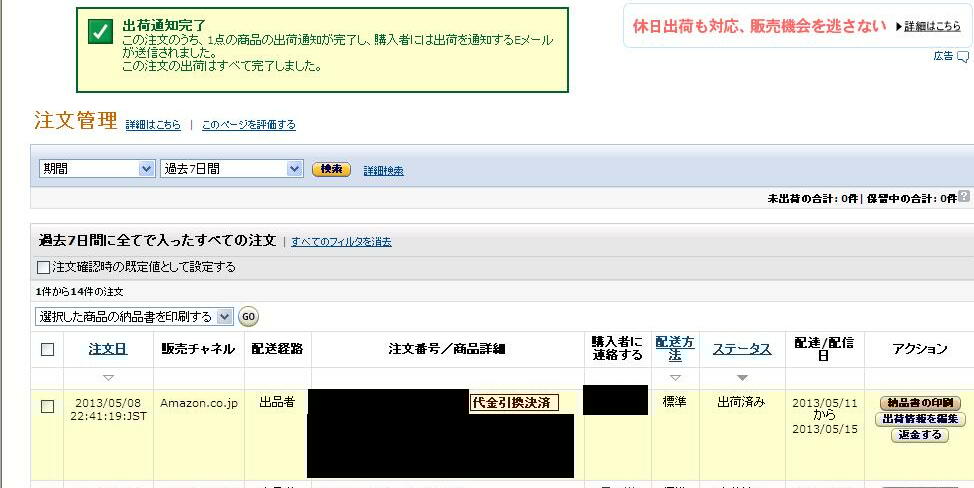Click 1件から14件の注文 text
Viewport: 974px width, 488px height.
tap(80, 292)
